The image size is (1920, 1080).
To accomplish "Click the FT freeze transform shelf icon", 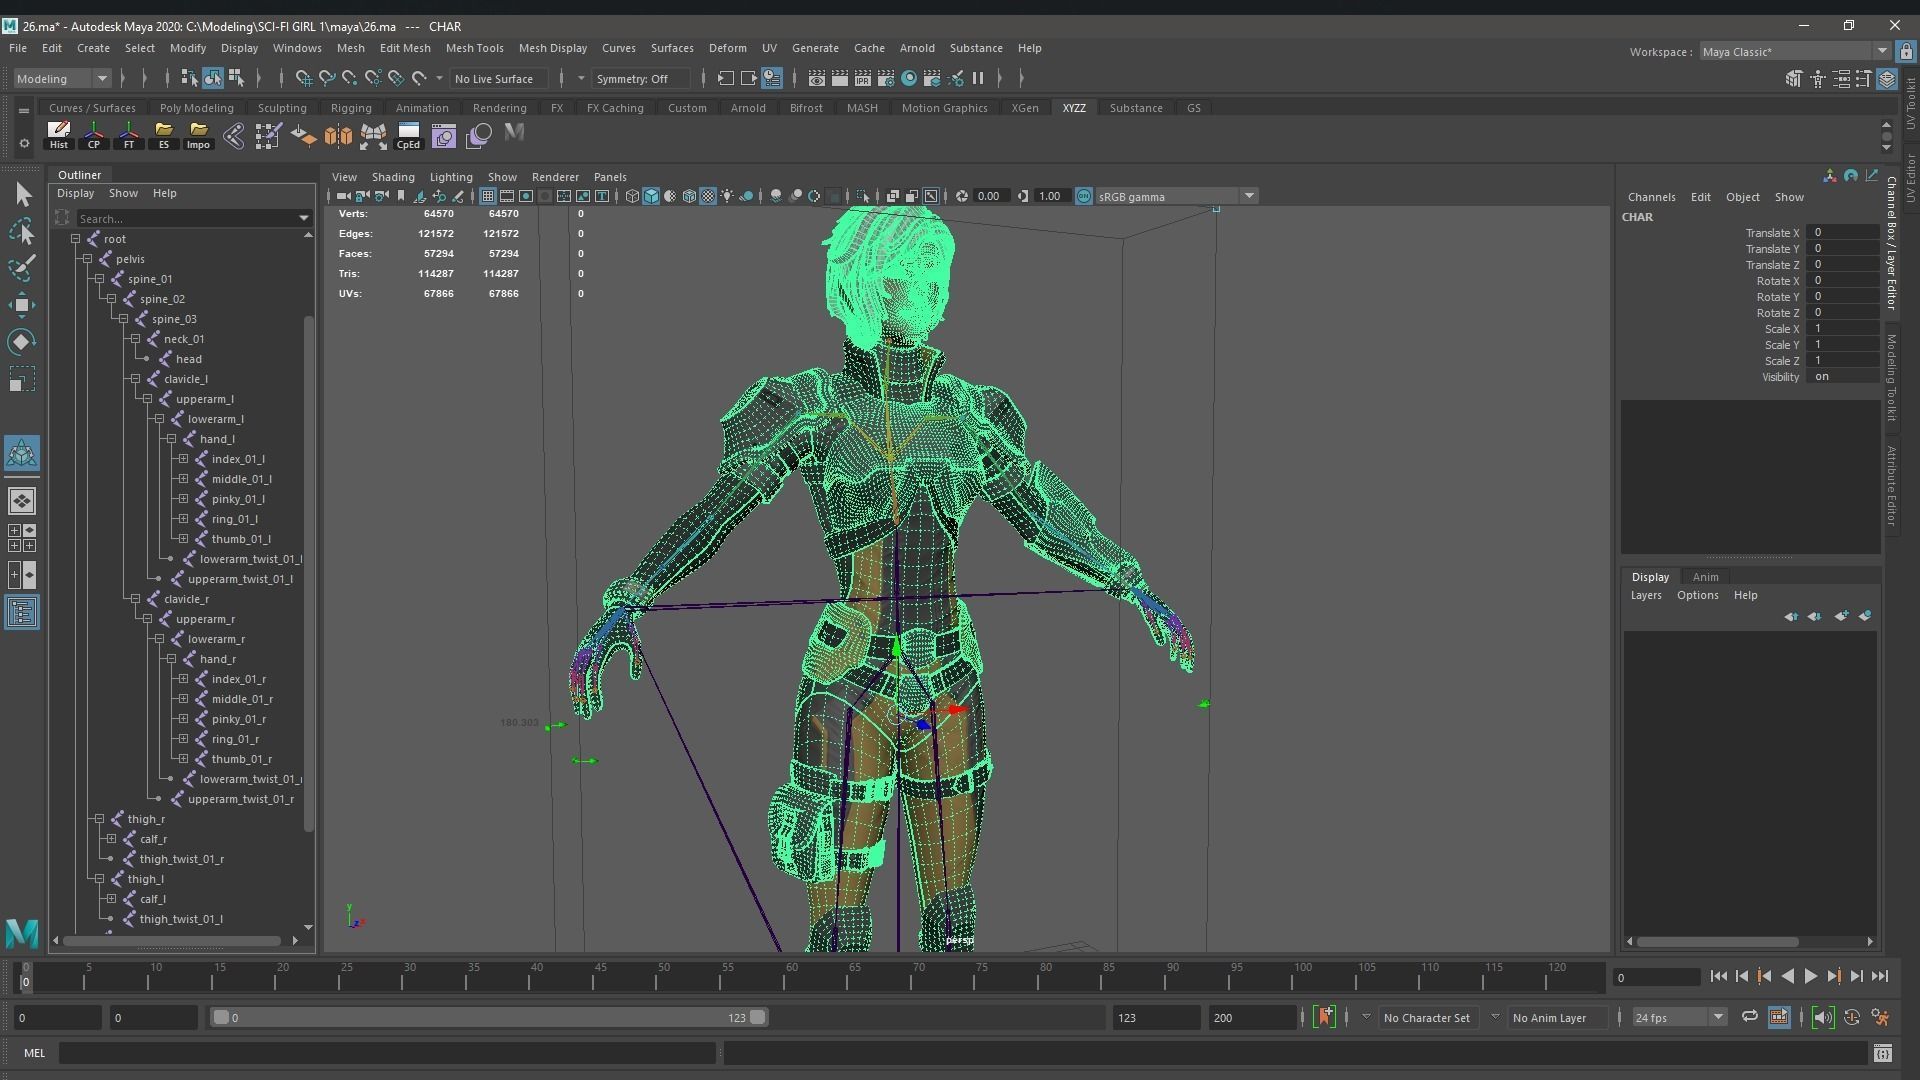I will pyautogui.click(x=129, y=135).
